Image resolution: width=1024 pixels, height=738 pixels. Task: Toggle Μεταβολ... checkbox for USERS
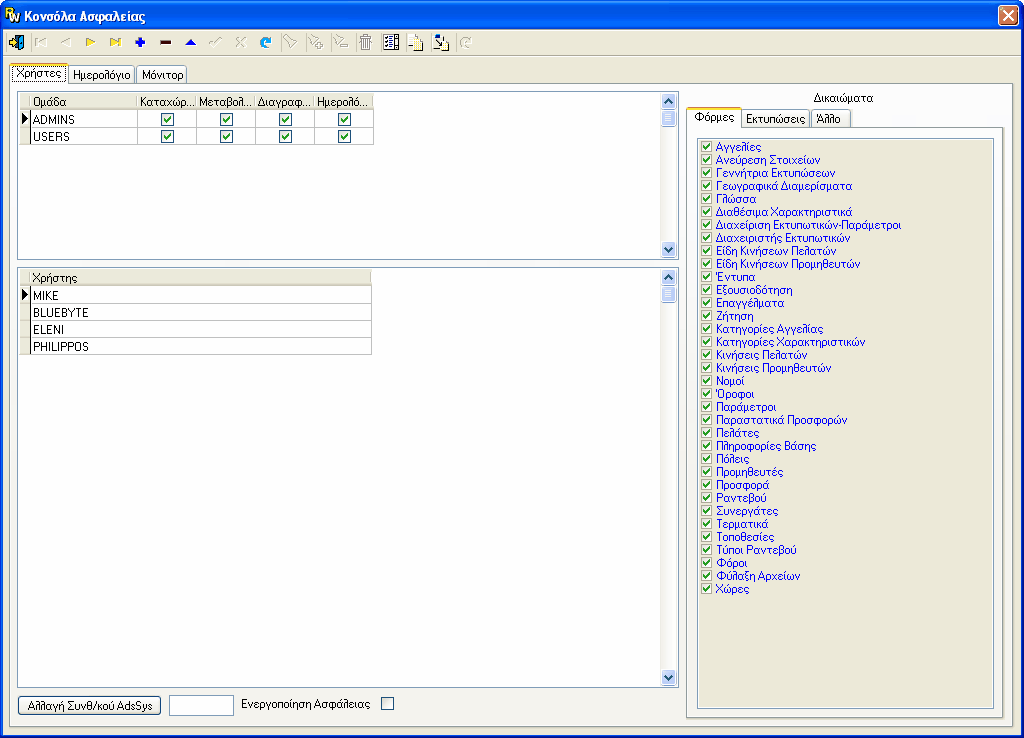(x=226, y=136)
